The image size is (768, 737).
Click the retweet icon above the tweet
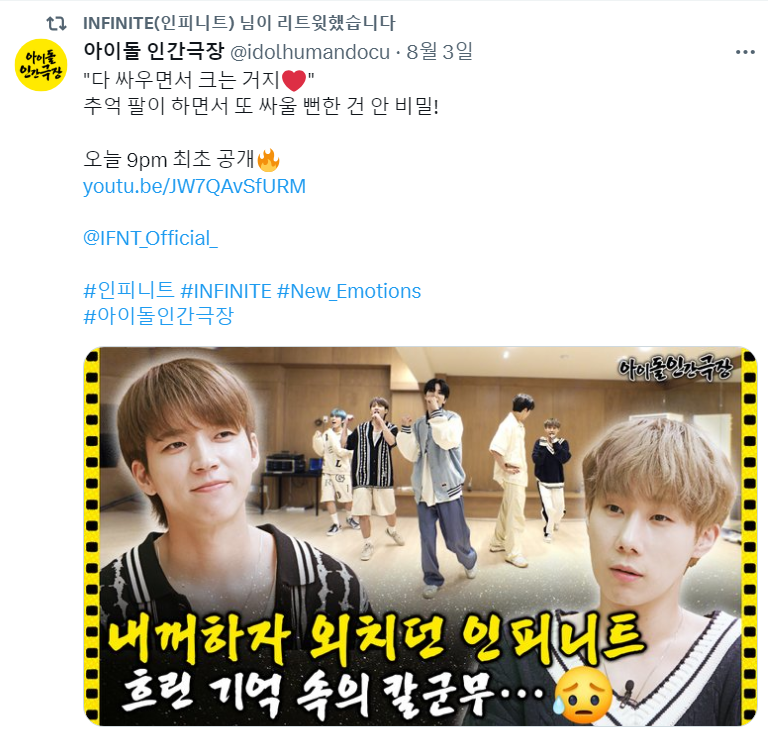coord(56,23)
